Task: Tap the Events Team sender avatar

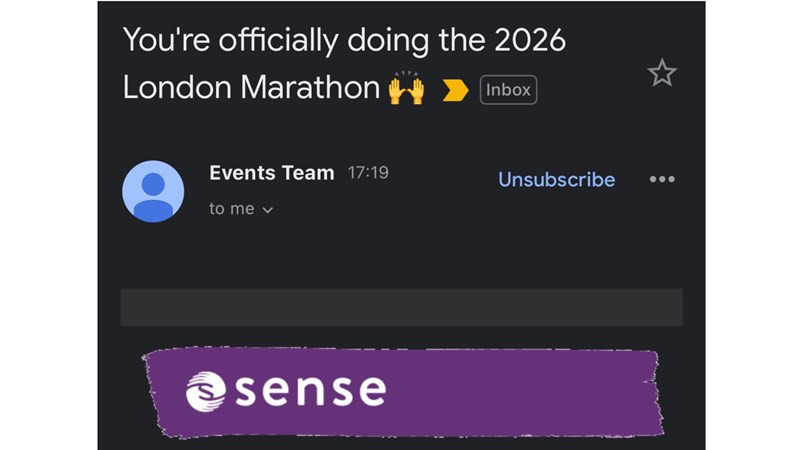Action: [x=153, y=191]
